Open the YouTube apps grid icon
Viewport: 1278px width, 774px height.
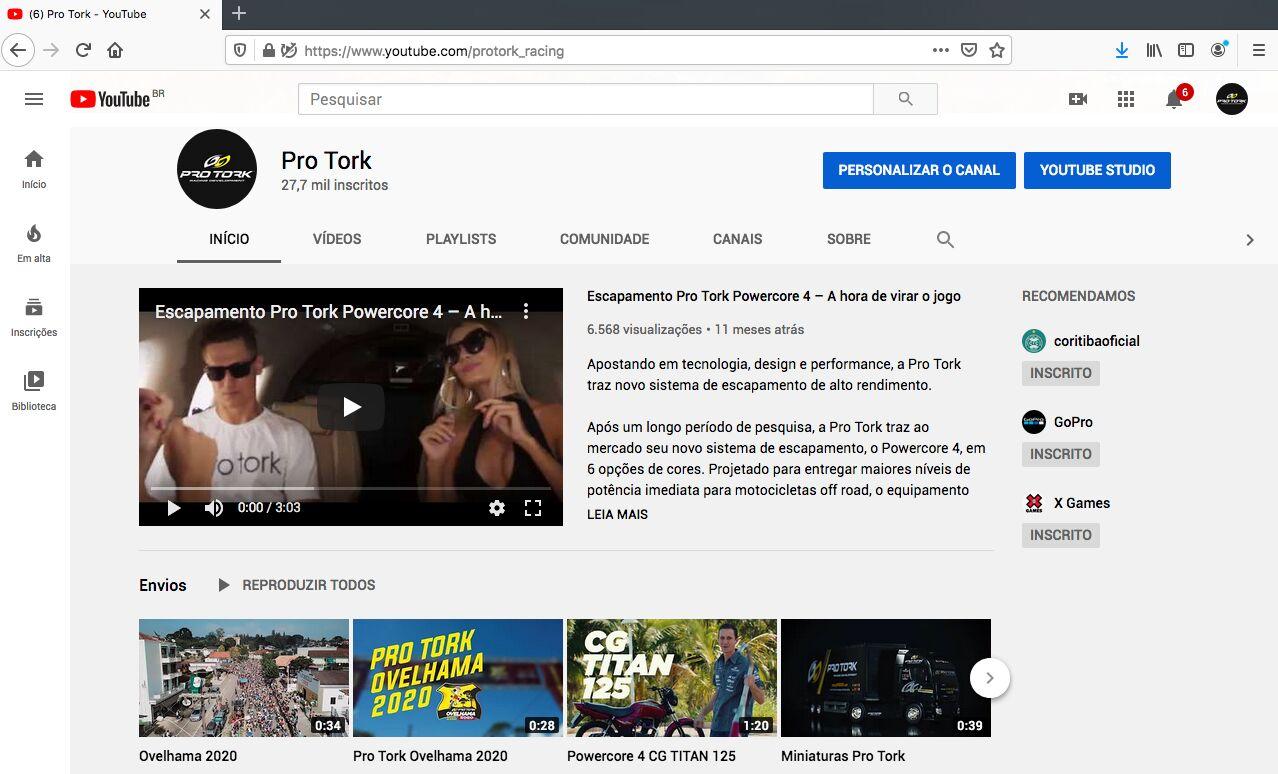pyautogui.click(x=1125, y=98)
